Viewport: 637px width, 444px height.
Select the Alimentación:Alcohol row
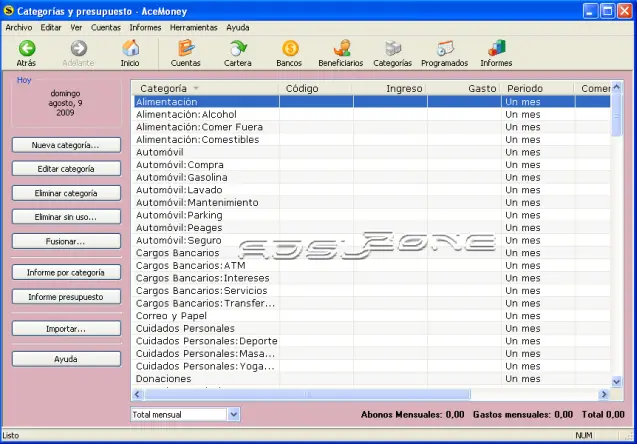(x=372, y=115)
